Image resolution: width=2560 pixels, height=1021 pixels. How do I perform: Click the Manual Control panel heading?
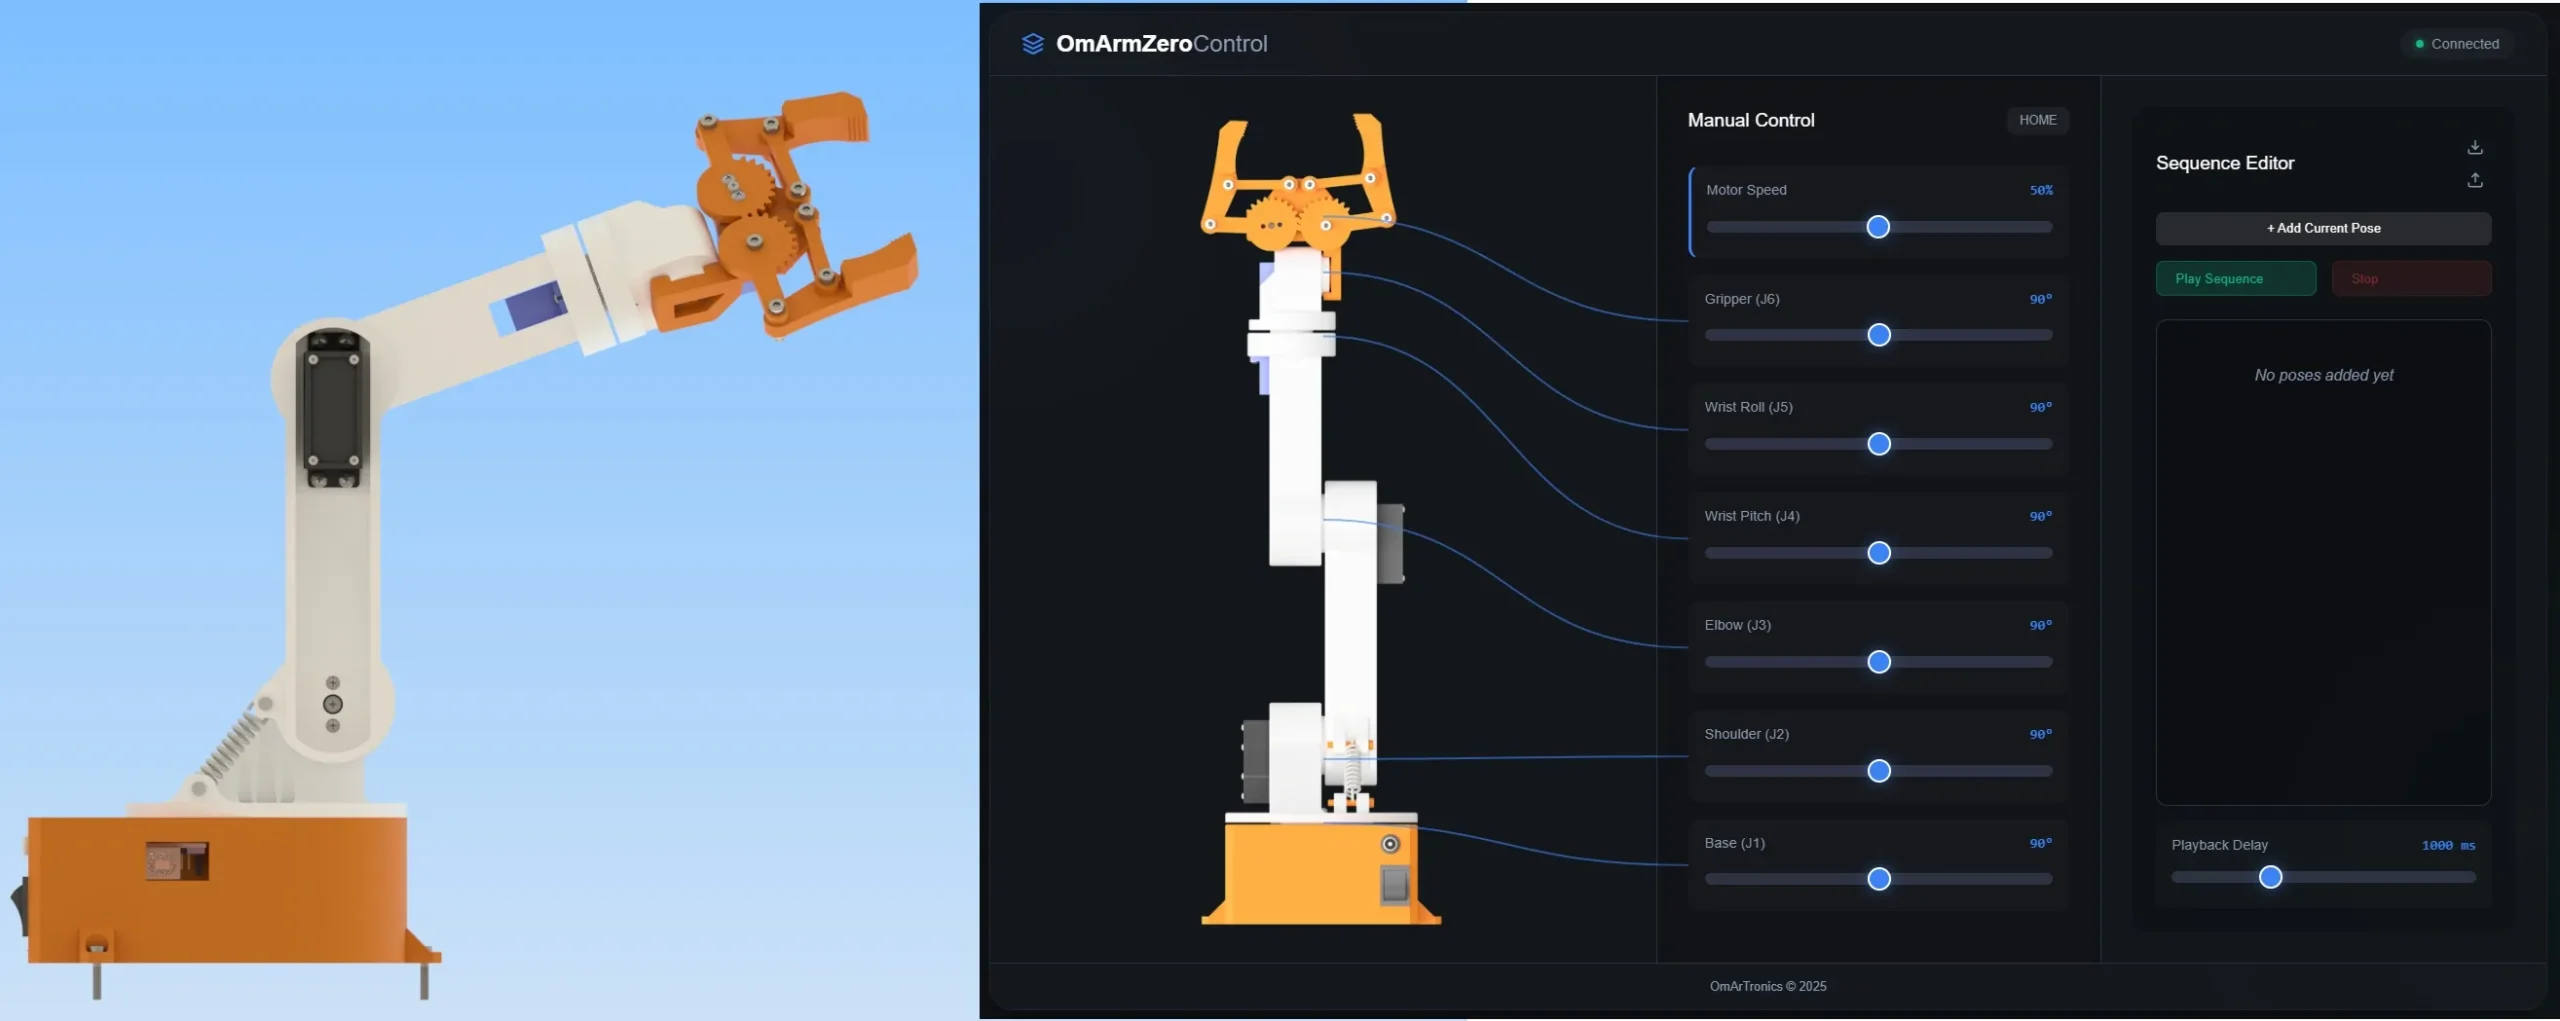point(1750,119)
